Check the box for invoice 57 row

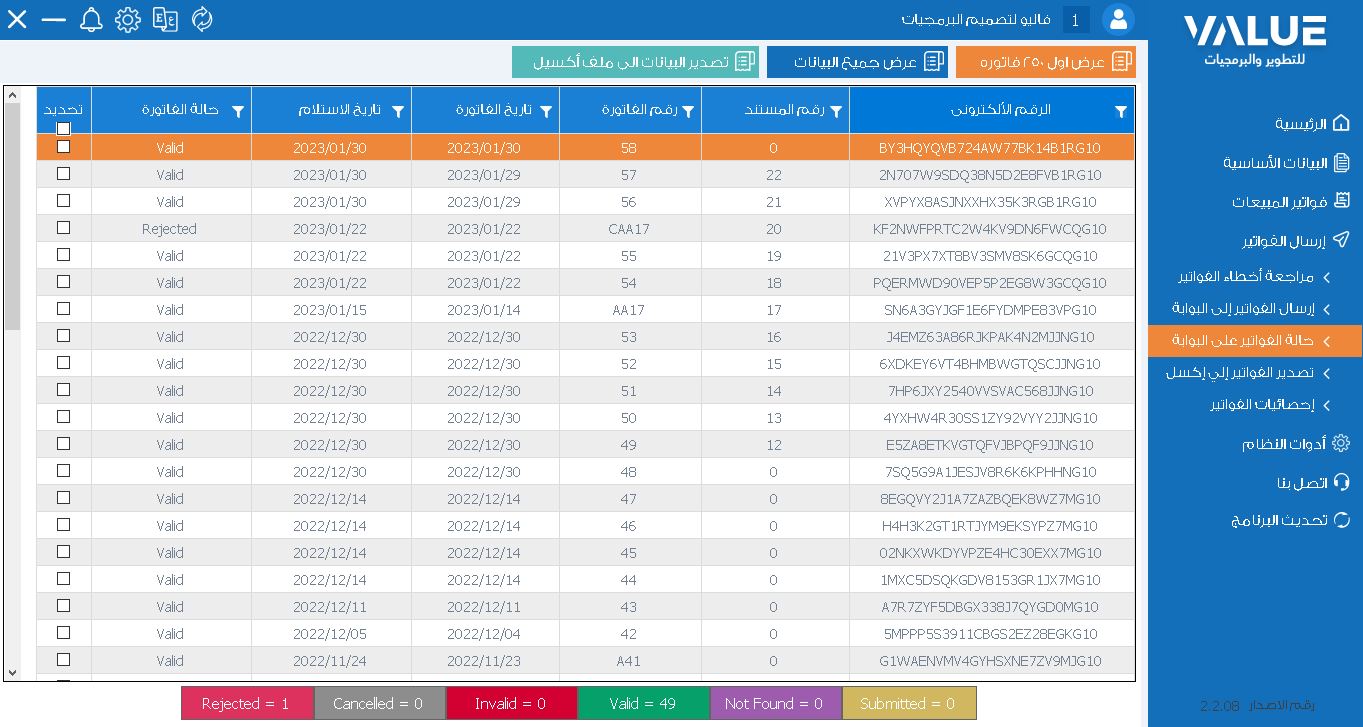[x=64, y=174]
